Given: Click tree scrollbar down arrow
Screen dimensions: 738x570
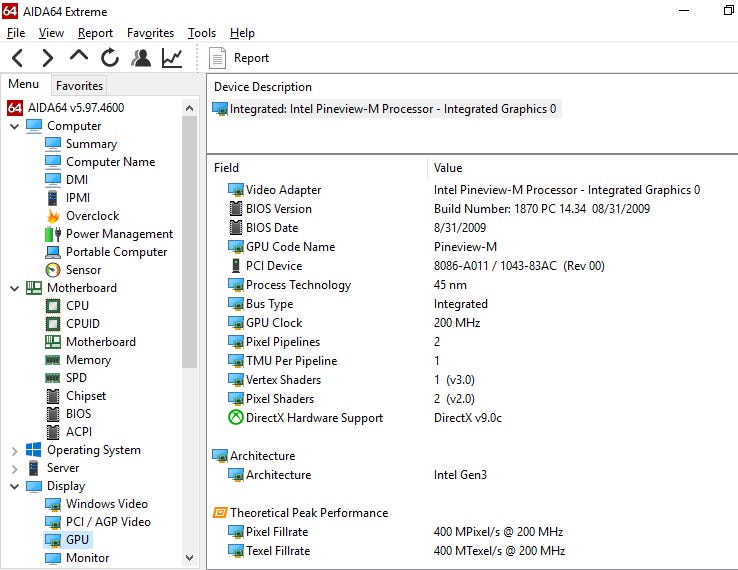Looking at the screenshot, I should 190,558.
